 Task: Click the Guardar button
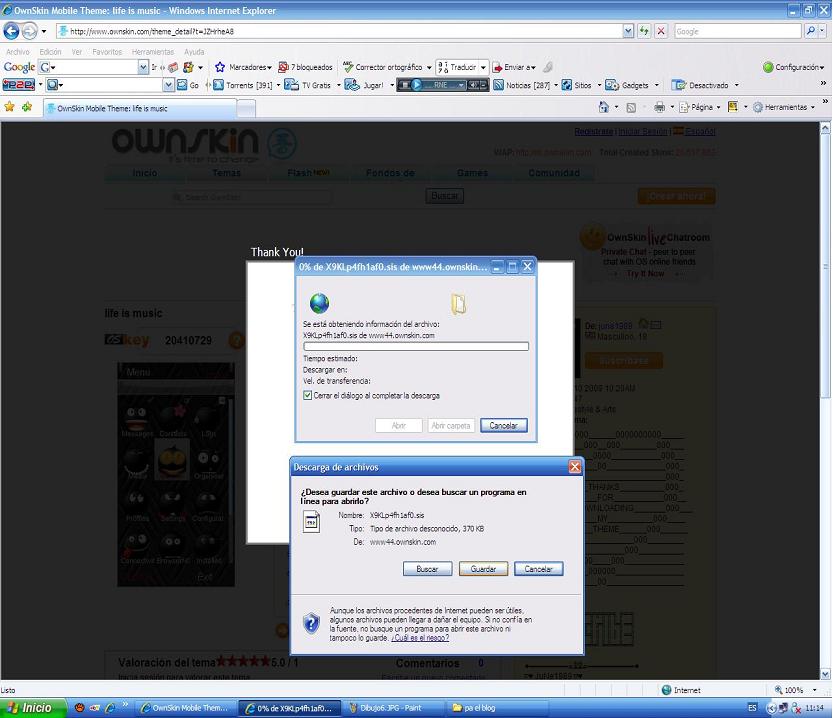tap(483, 569)
